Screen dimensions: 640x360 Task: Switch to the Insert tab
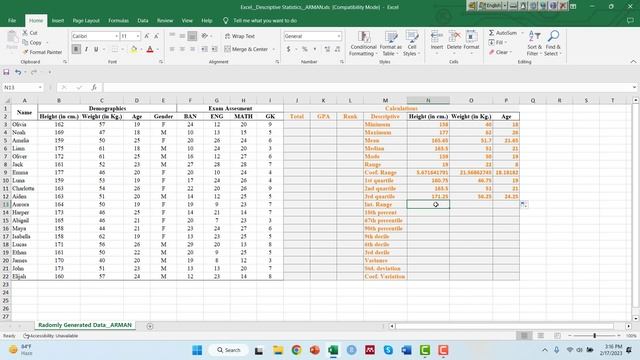pyautogui.click(x=58, y=20)
